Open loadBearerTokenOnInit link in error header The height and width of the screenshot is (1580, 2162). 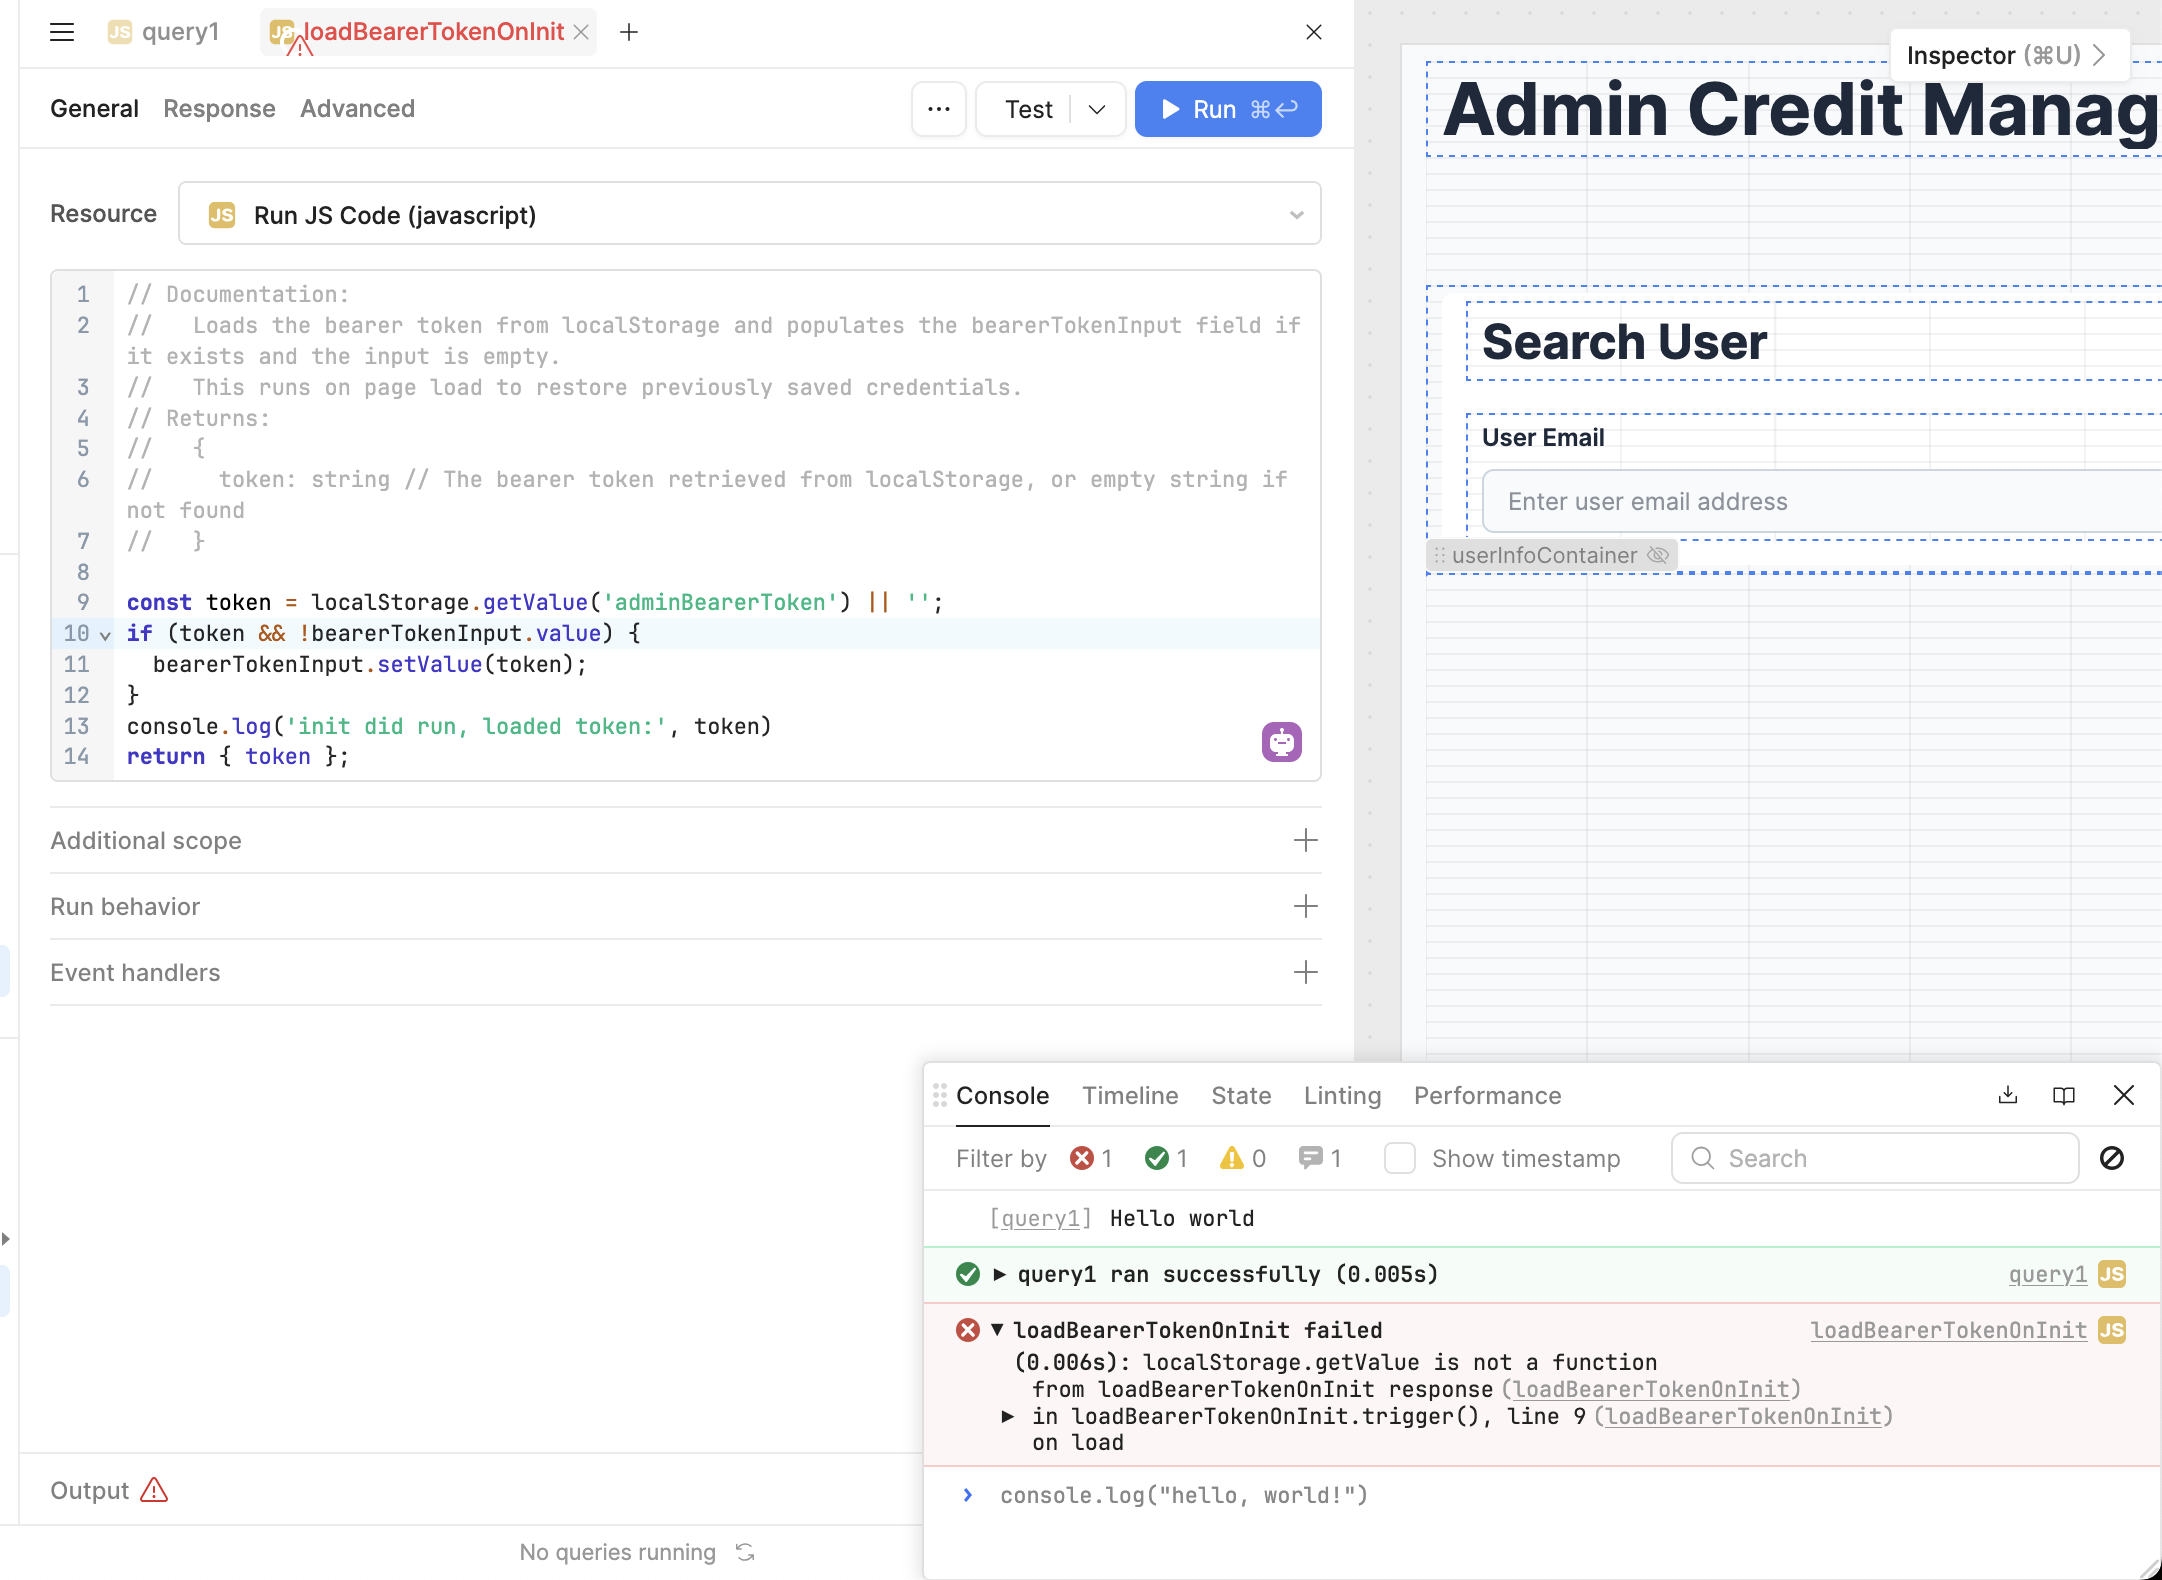[1948, 1330]
